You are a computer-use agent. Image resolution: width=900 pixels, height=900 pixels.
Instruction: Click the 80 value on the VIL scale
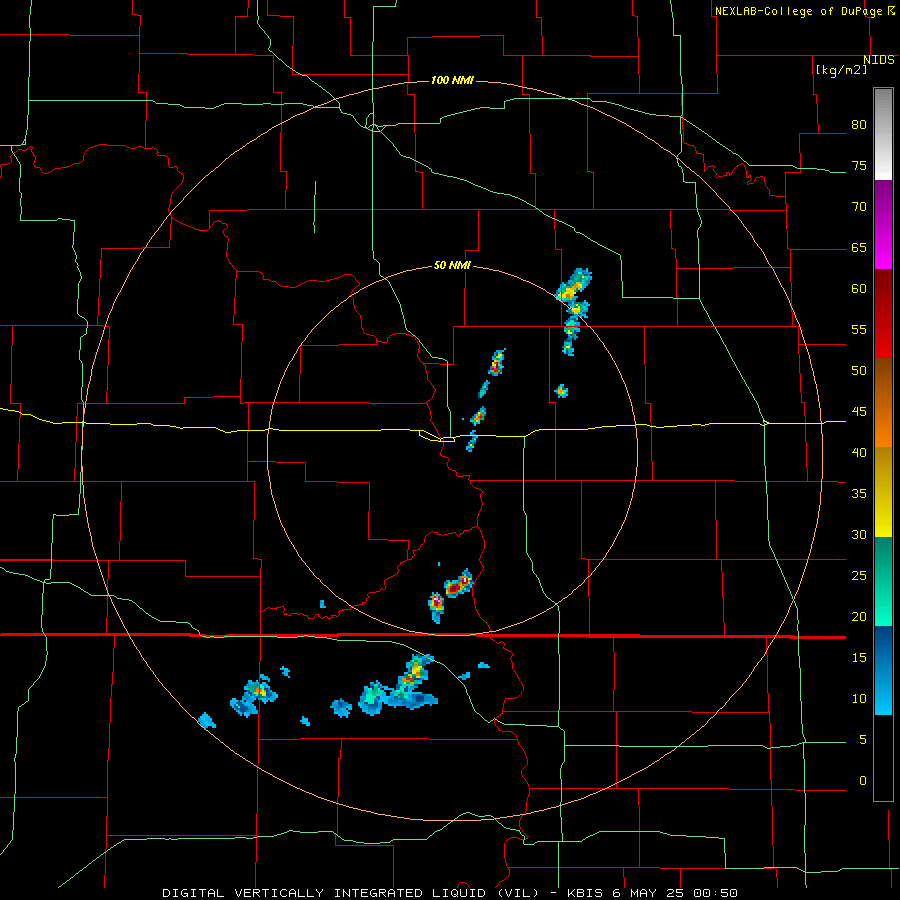859,125
